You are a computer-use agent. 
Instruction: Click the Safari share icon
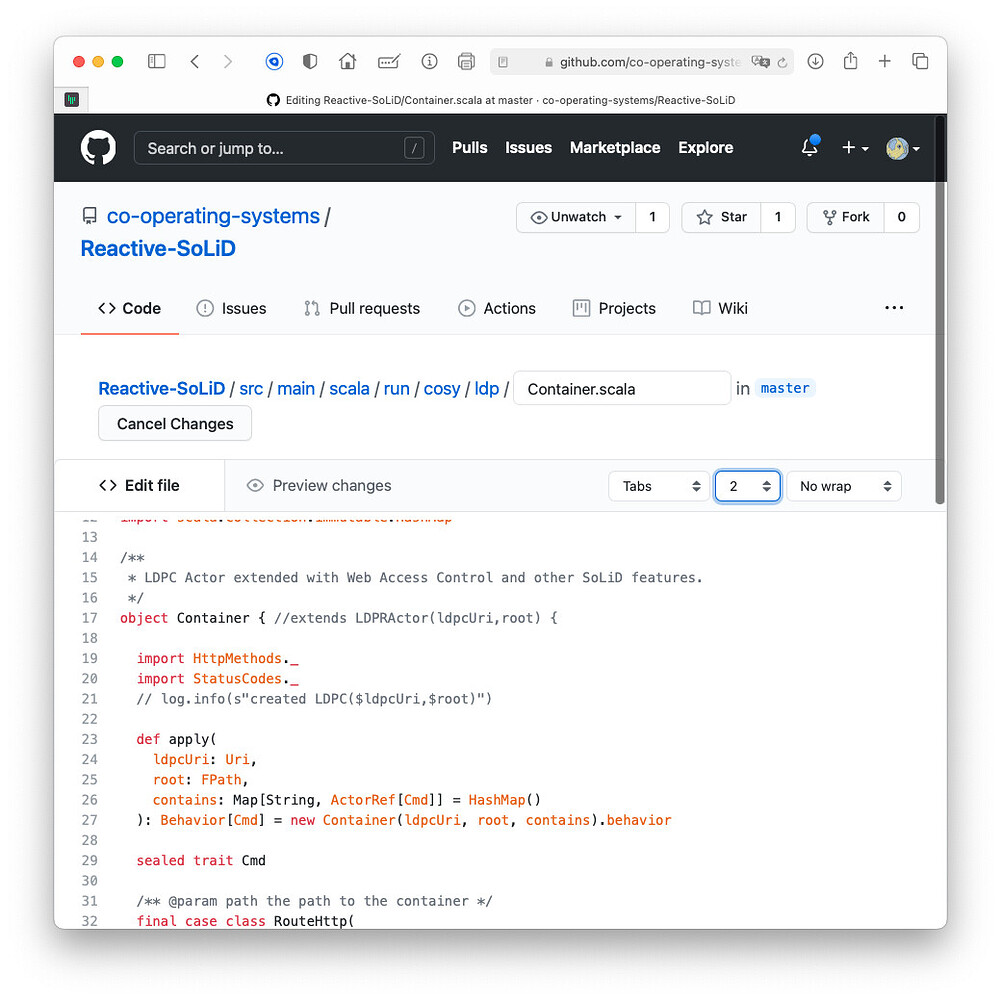[850, 61]
